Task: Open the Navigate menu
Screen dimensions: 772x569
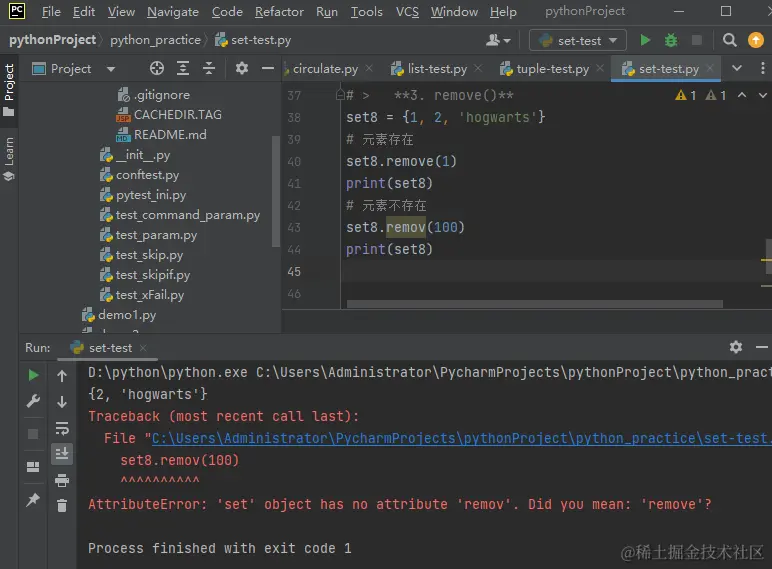Action: [x=173, y=12]
